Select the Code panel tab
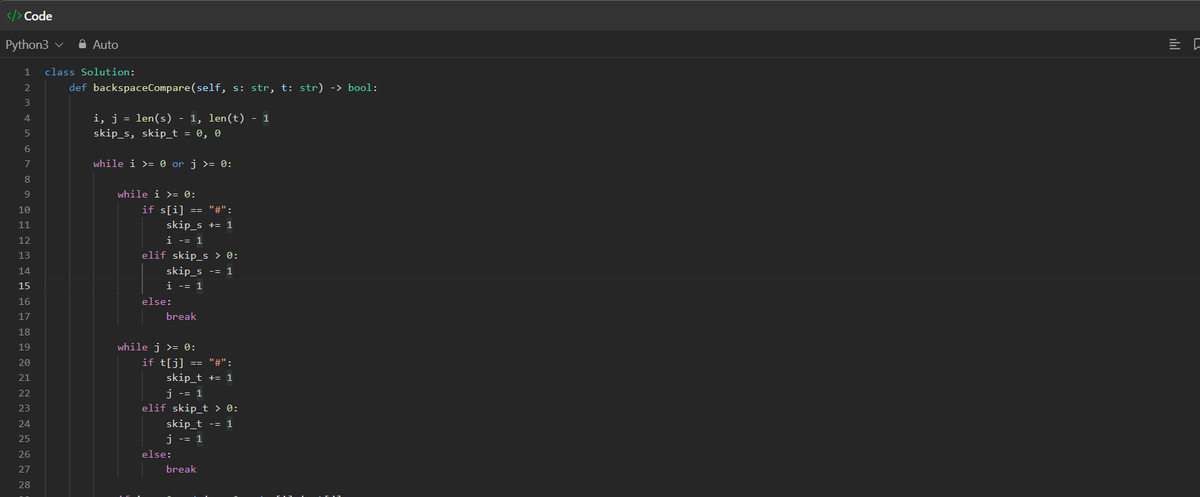 [x=29, y=16]
